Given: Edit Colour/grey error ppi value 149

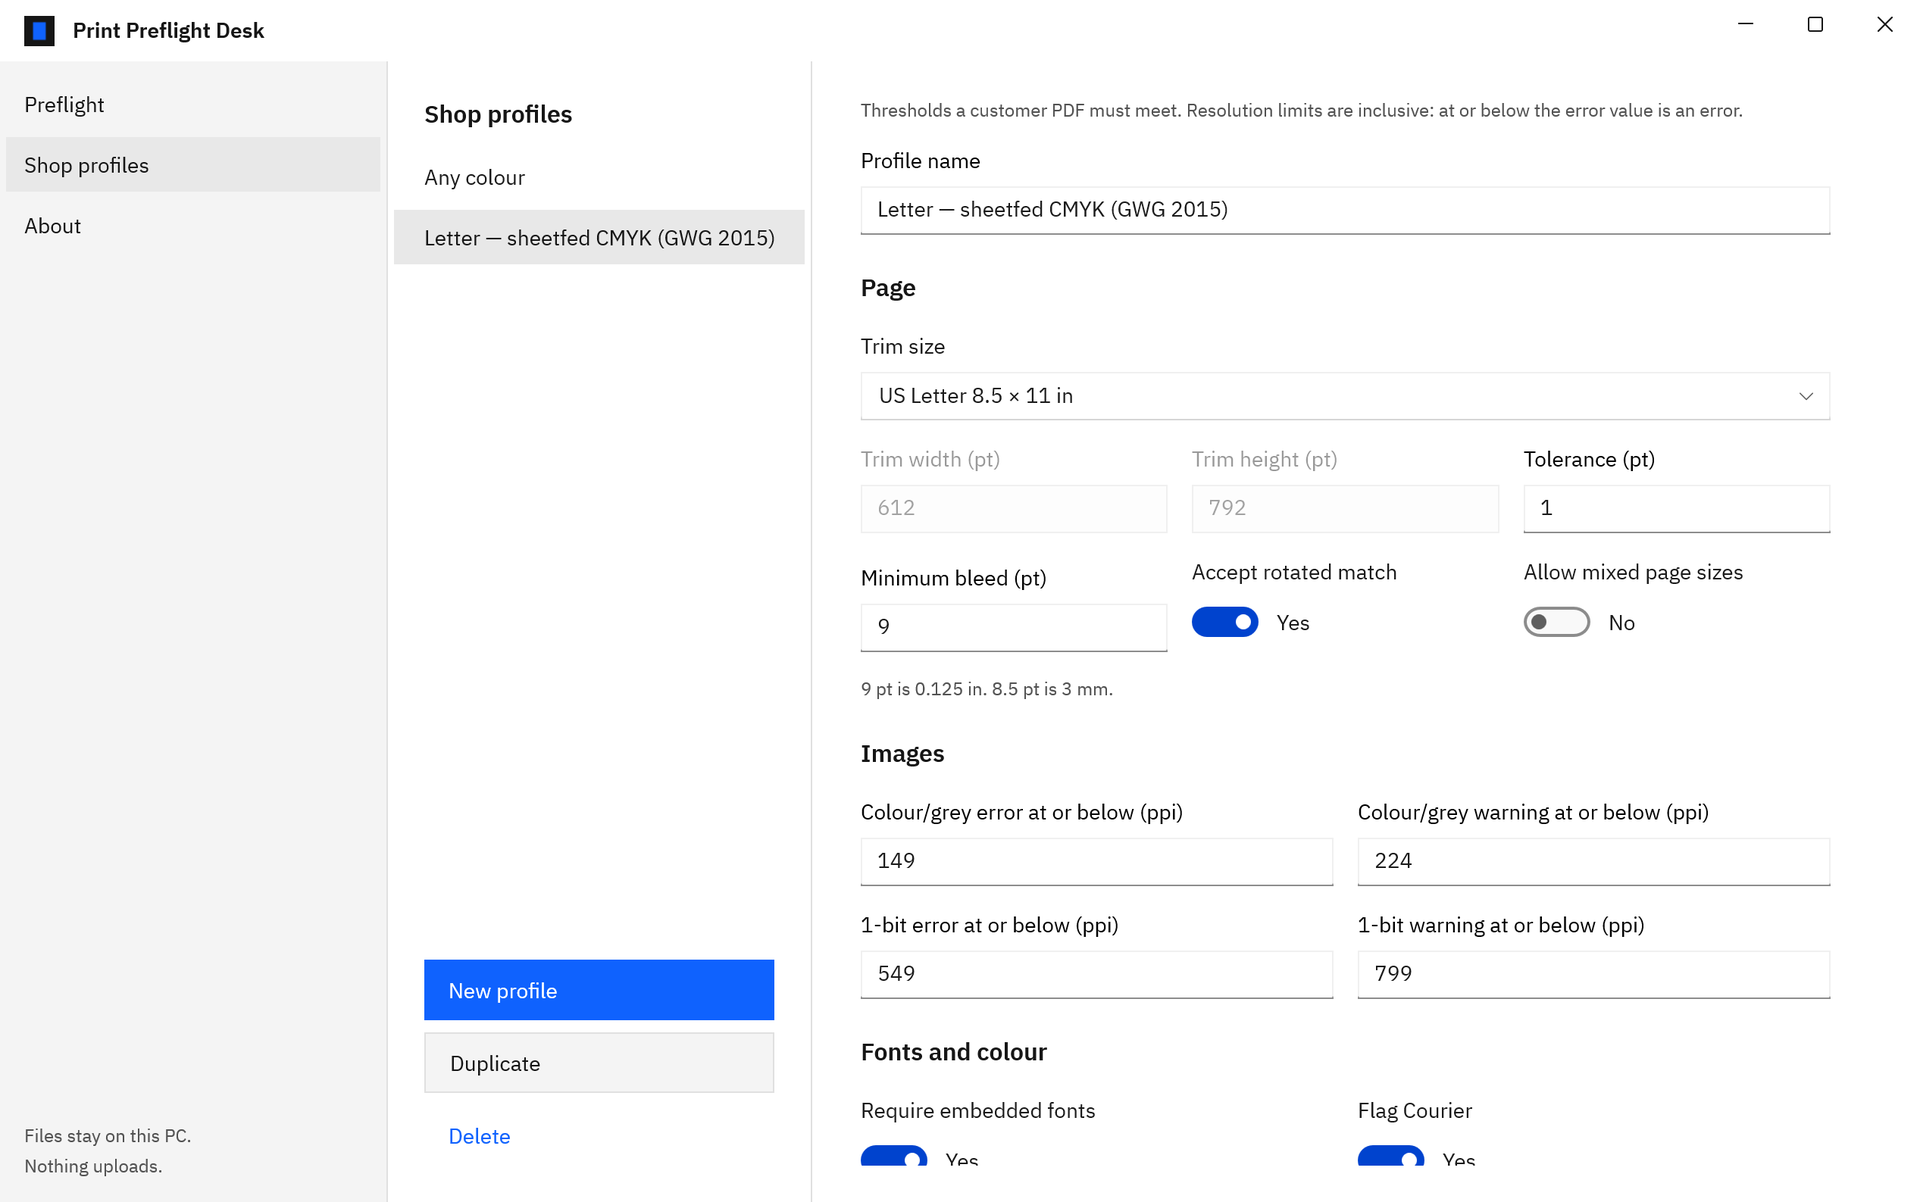Looking at the screenshot, I should pos(1096,861).
